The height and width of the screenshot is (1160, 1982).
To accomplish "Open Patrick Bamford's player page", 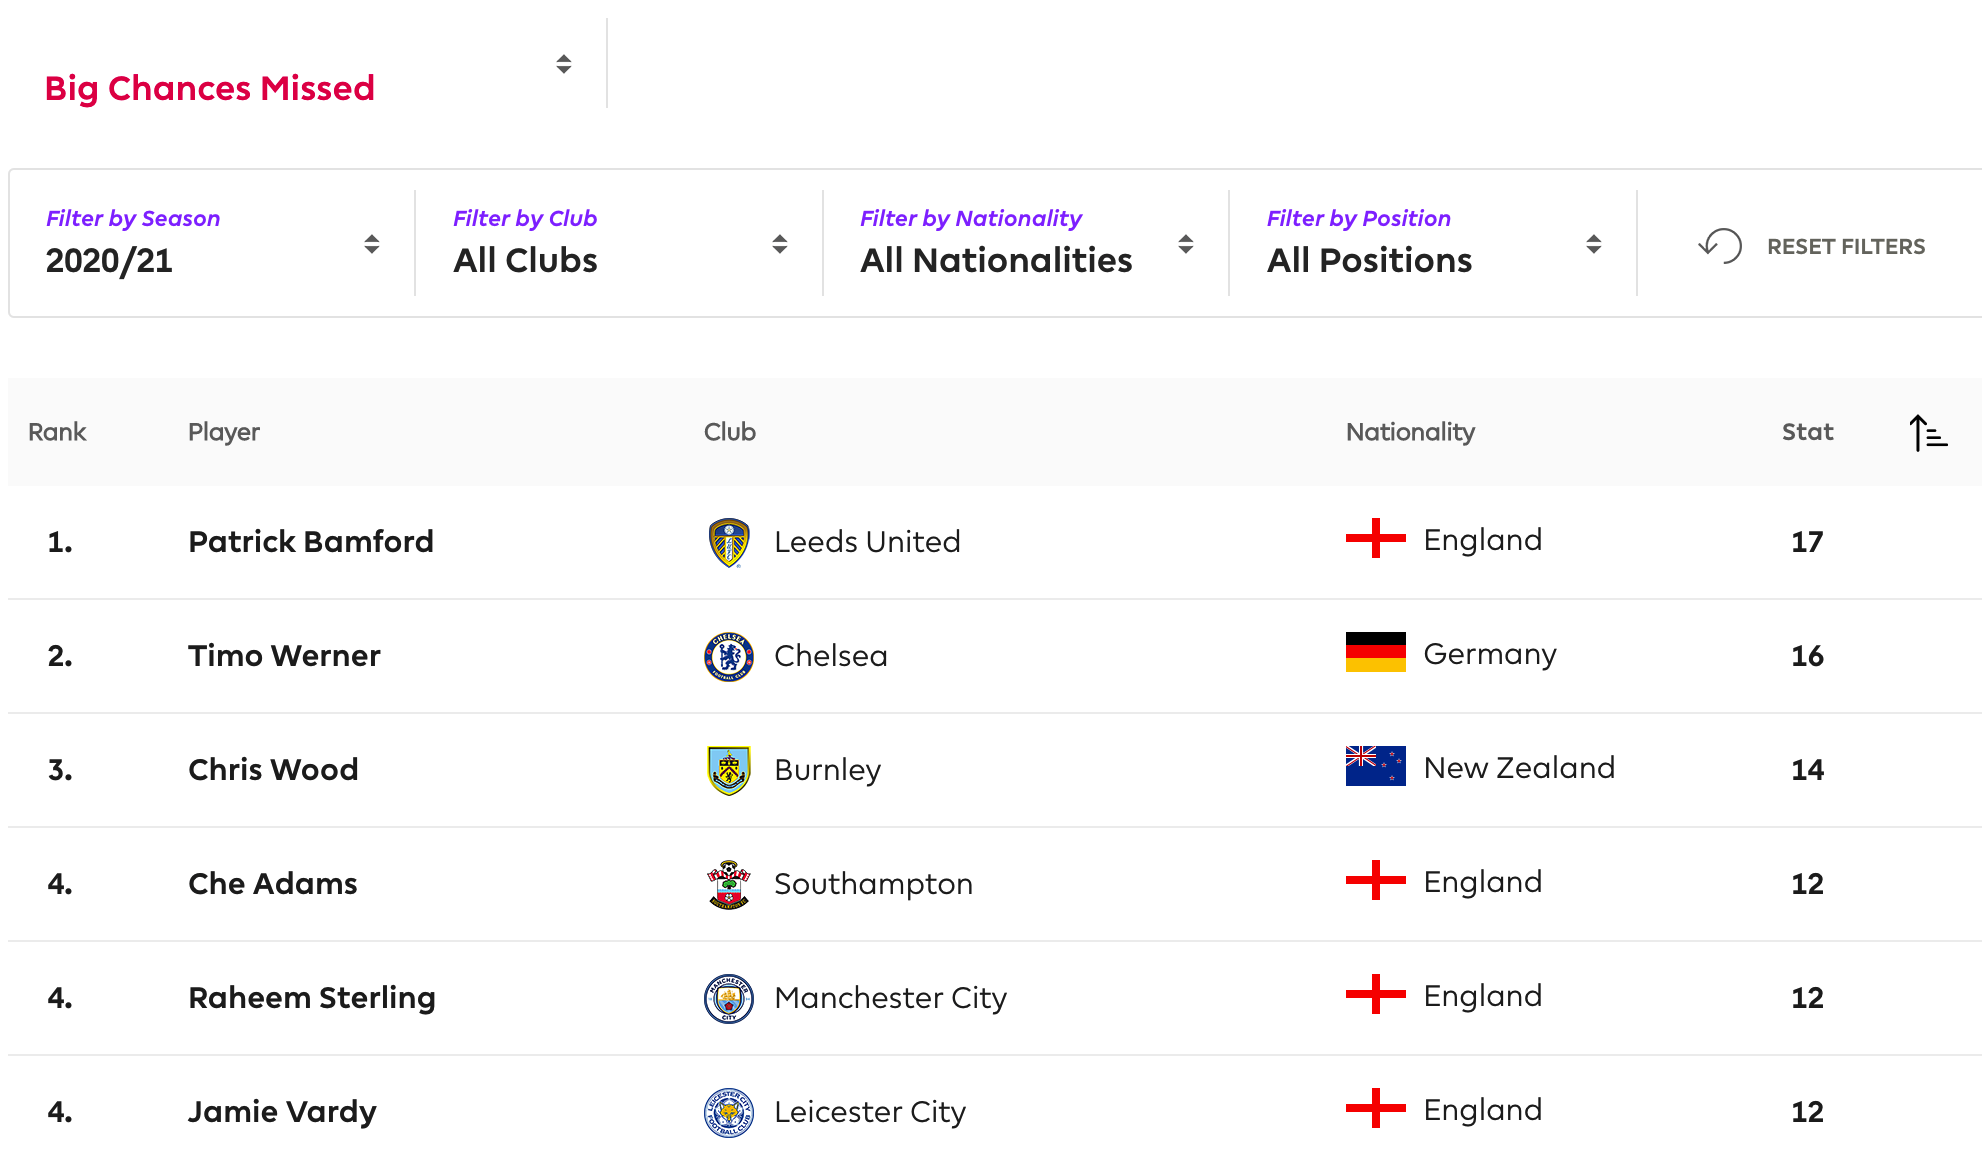I will point(311,542).
